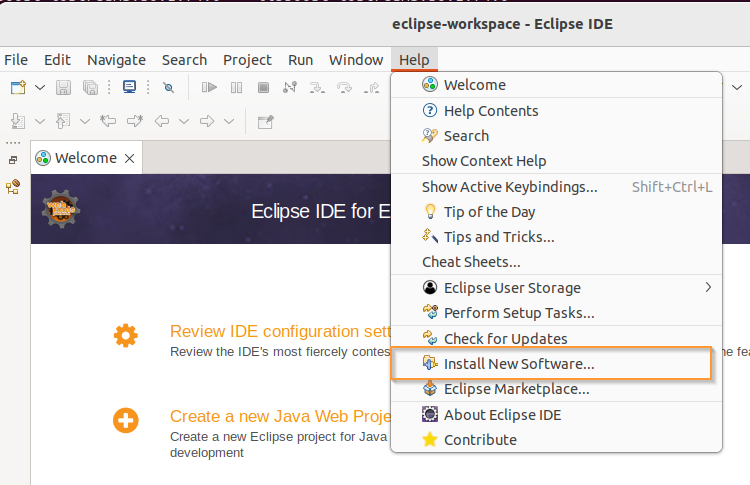750x485 pixels.
Task: Click the Type Hierarchy icon in left sidebar
Action: point(13,187)
